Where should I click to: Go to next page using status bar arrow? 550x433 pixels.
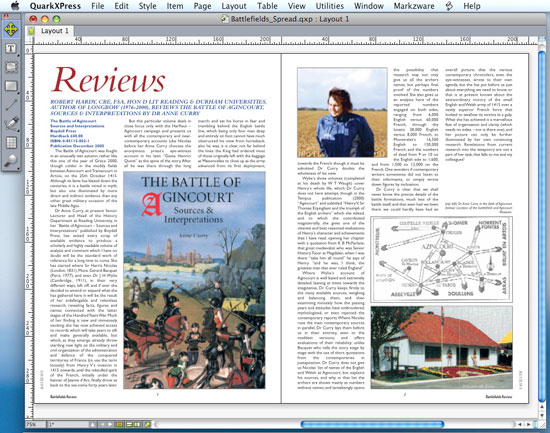(x=110, y=424)
